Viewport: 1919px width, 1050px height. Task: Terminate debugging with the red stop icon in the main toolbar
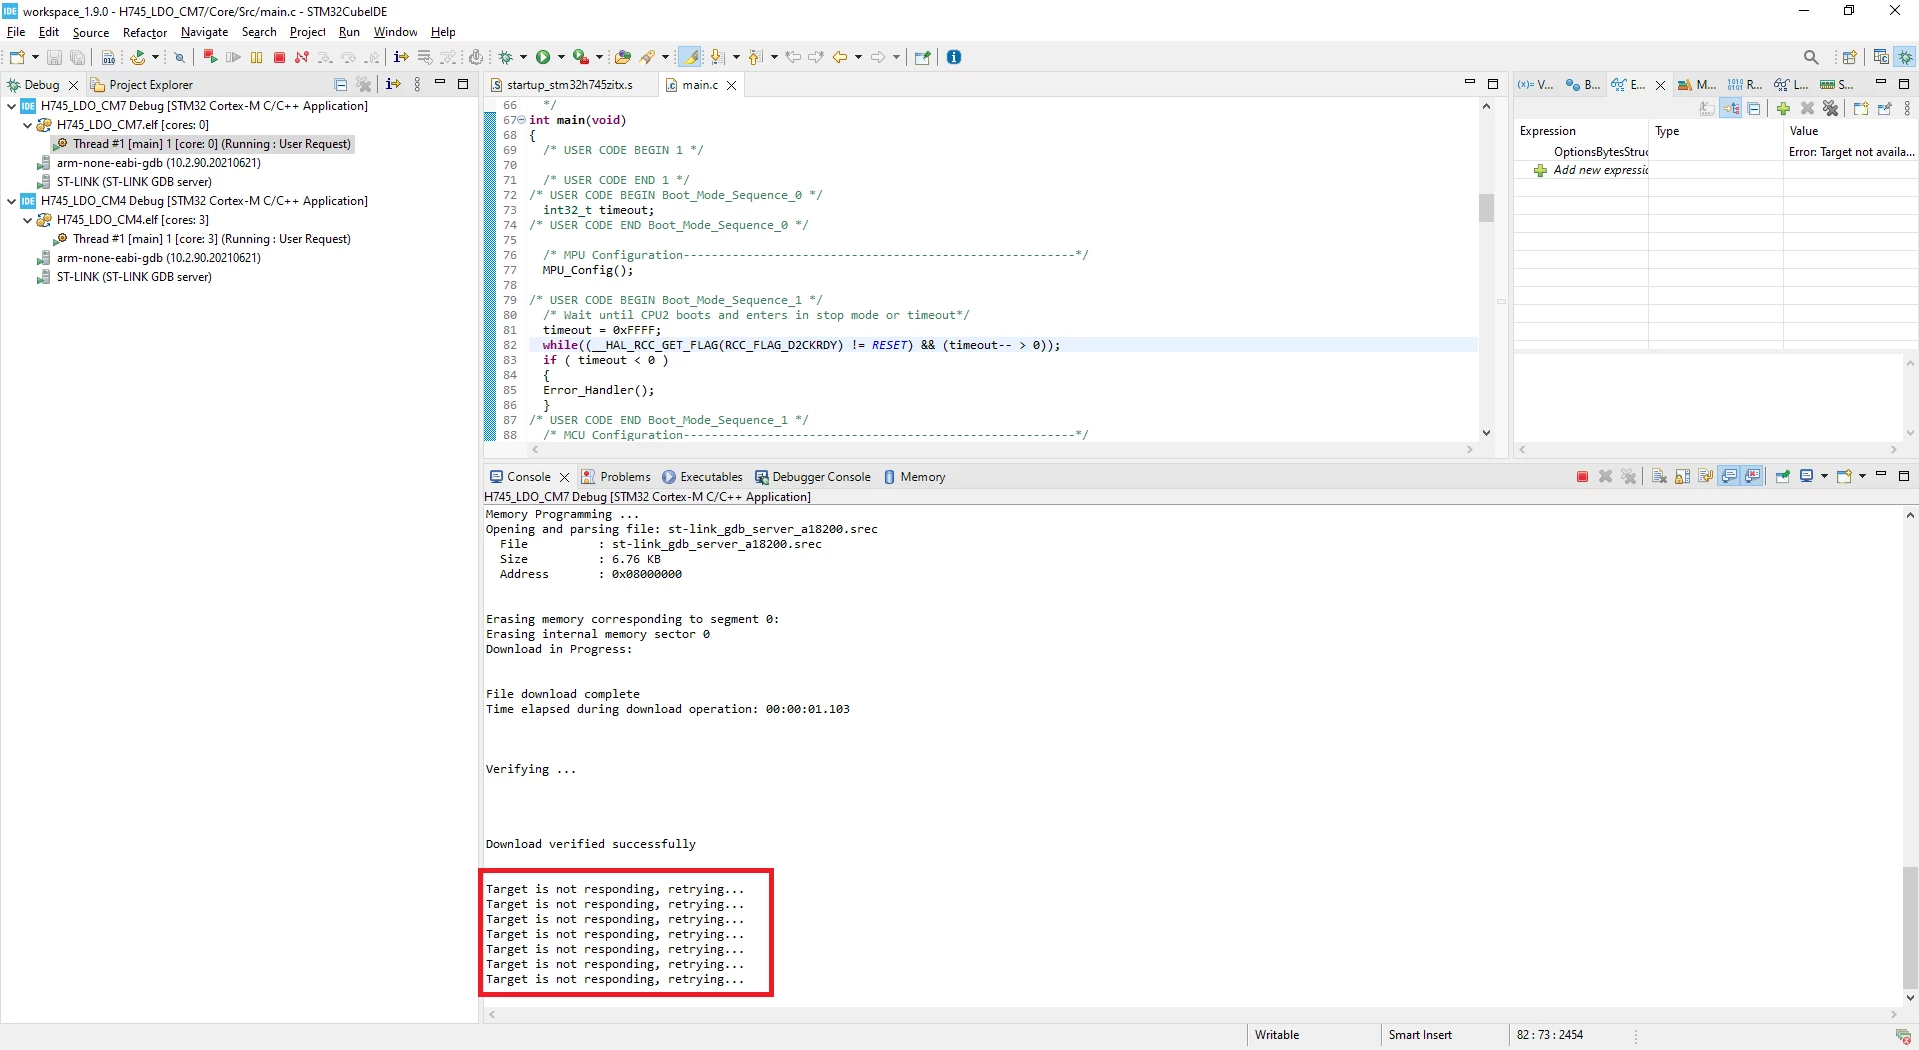coord(279,57)
